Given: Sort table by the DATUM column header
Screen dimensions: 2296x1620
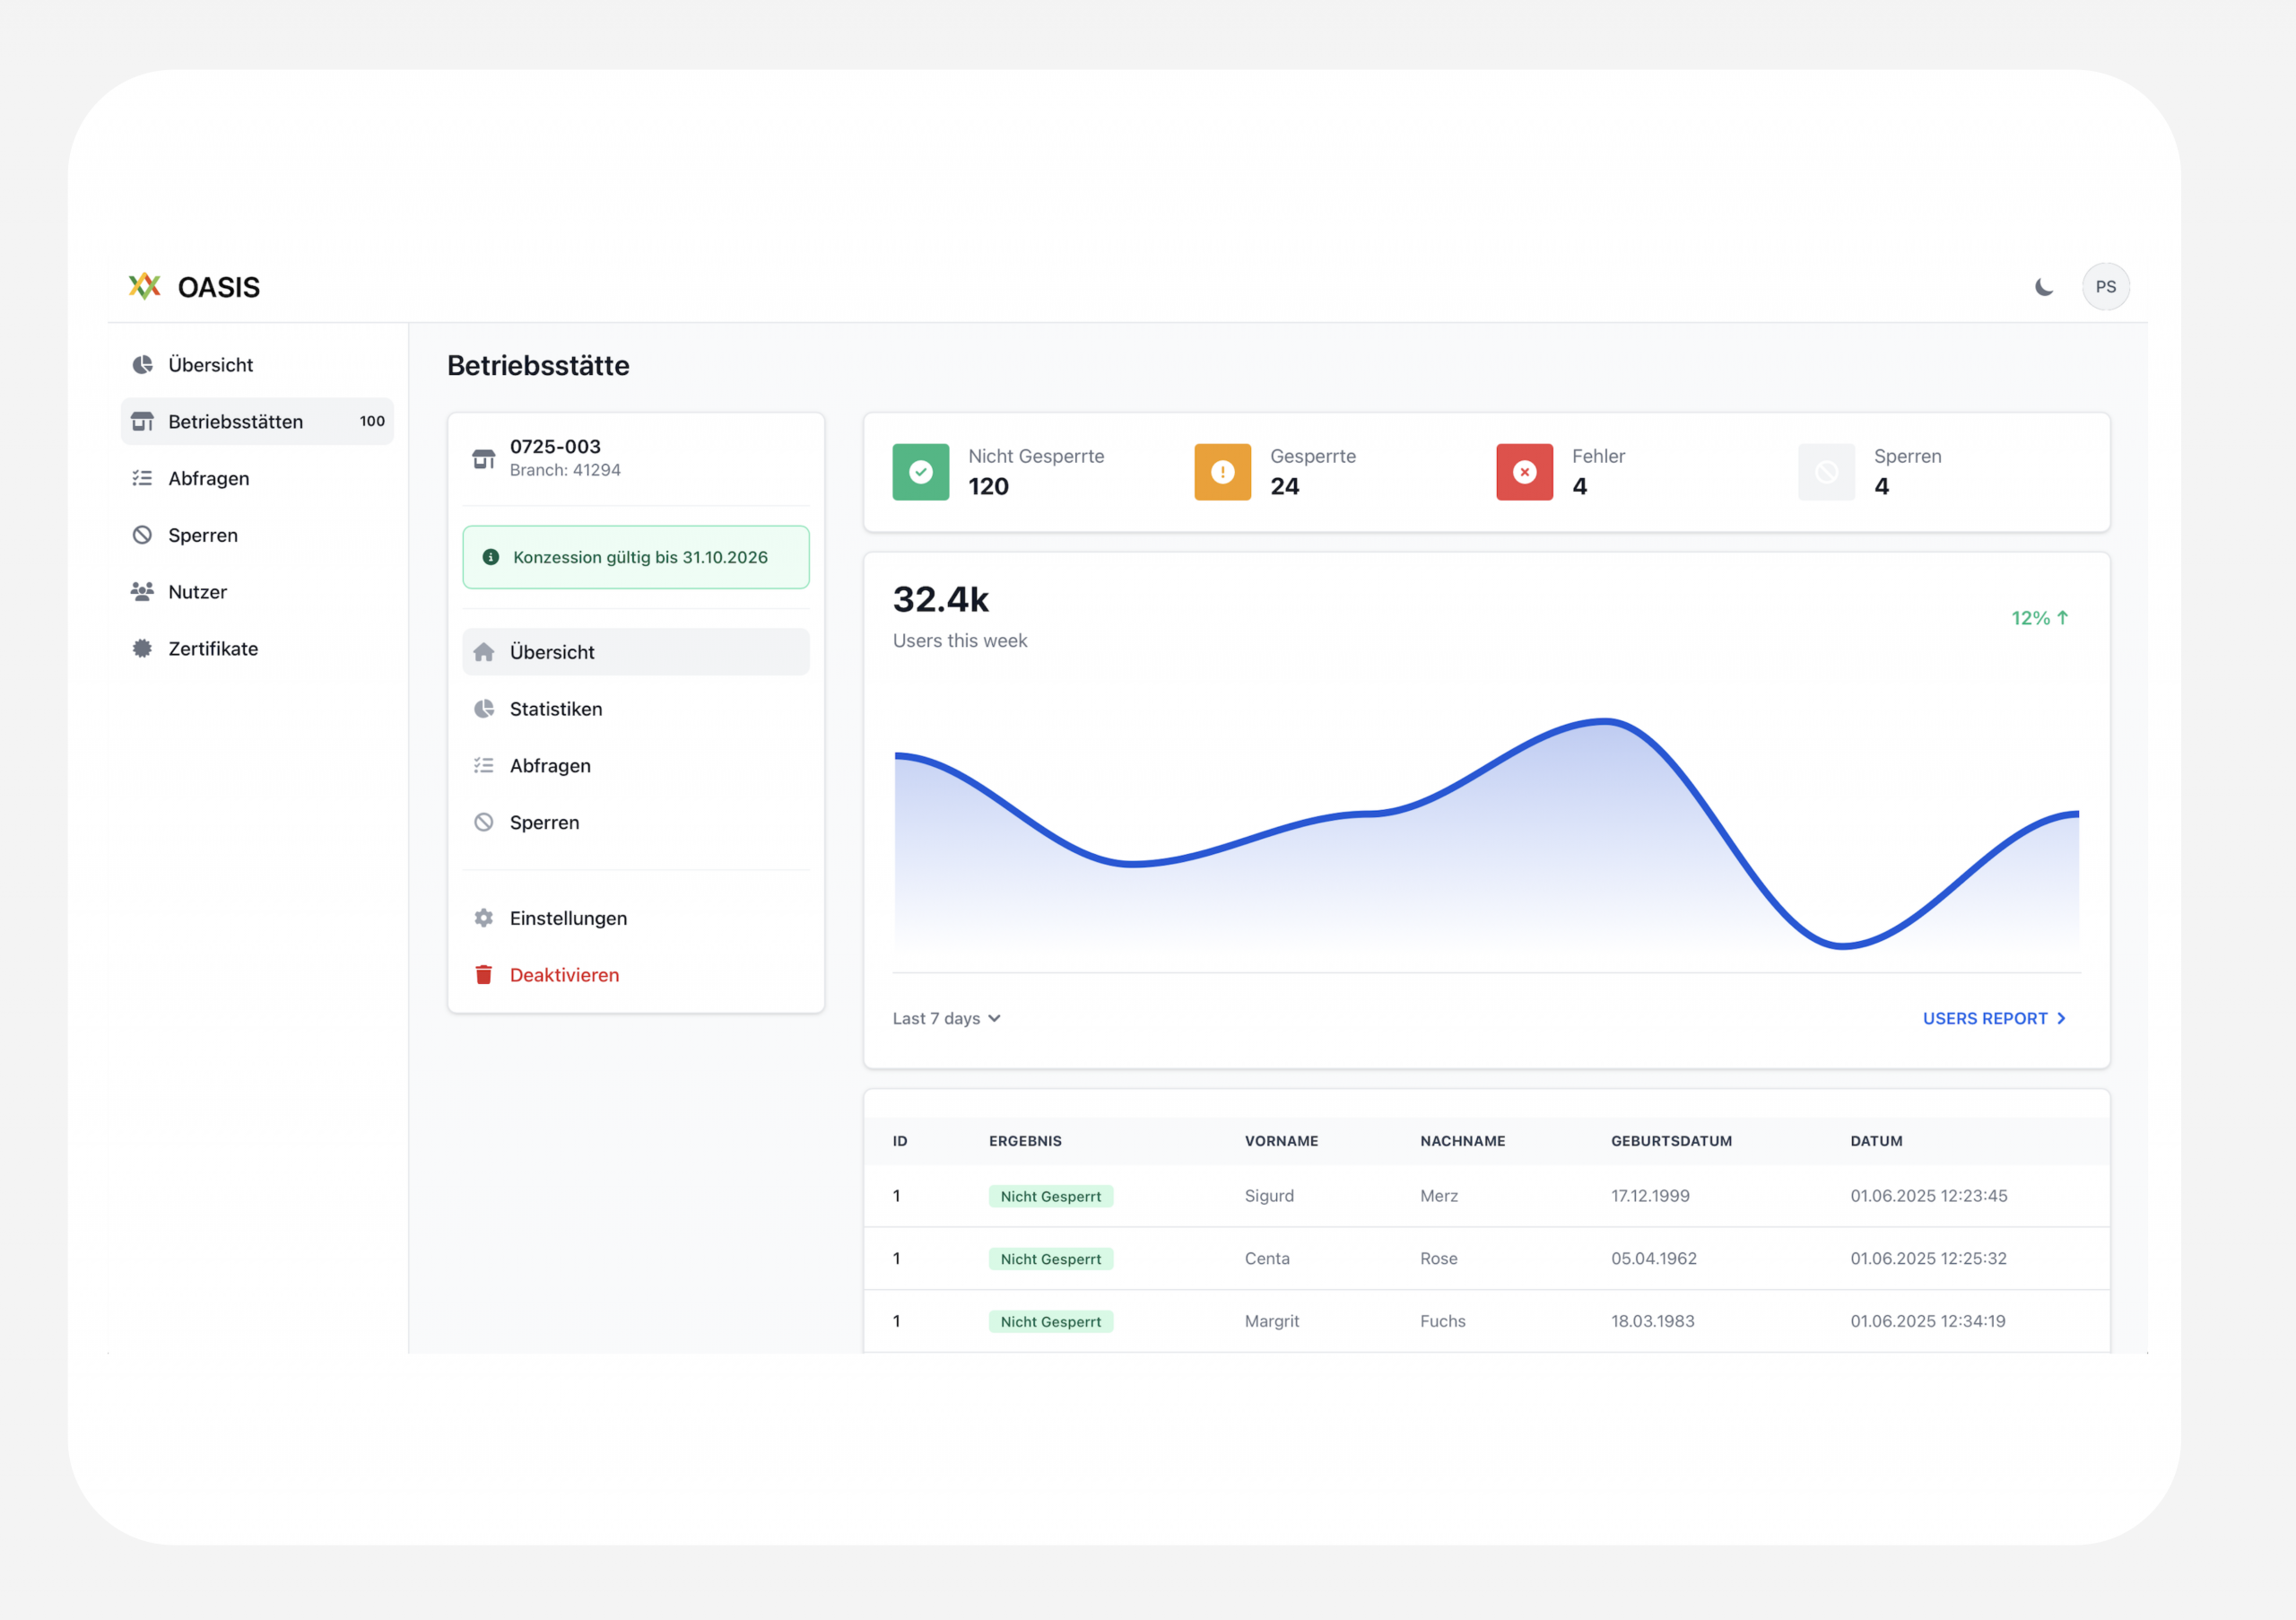Looking at the screenshot, I should coord(1876,1141).
